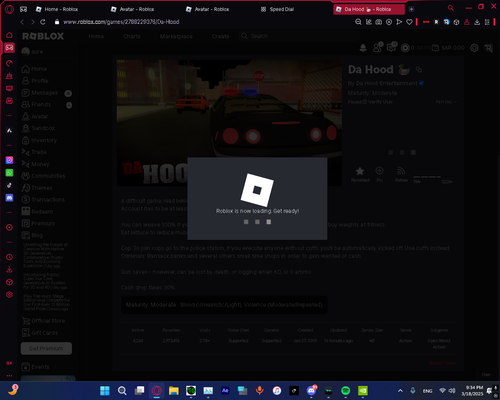Click the three-dots sidebar setup button
This screenshot has width=500, height=400.
click(x=9, y=376)
